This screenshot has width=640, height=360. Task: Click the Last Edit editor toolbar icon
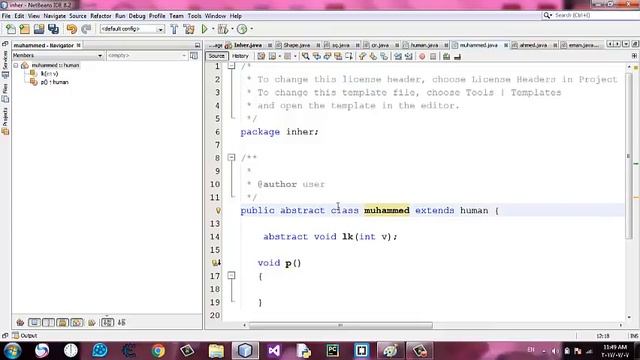click(261, 56)
